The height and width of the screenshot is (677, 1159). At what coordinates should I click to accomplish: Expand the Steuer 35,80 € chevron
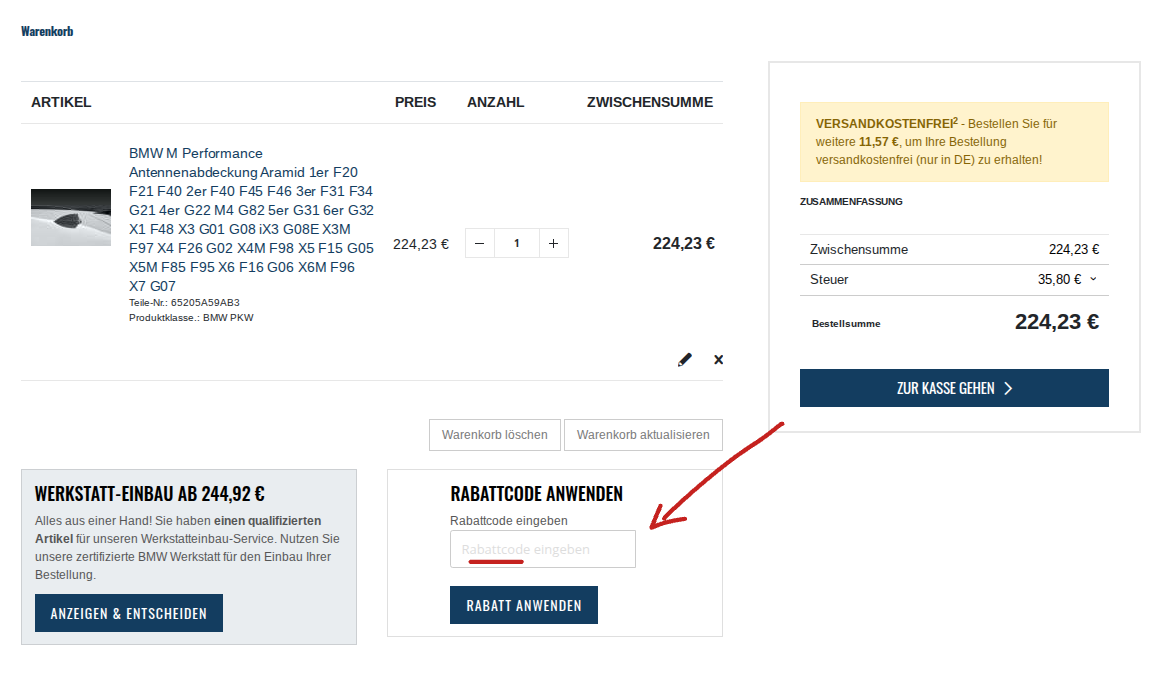tap(1093, 279)
